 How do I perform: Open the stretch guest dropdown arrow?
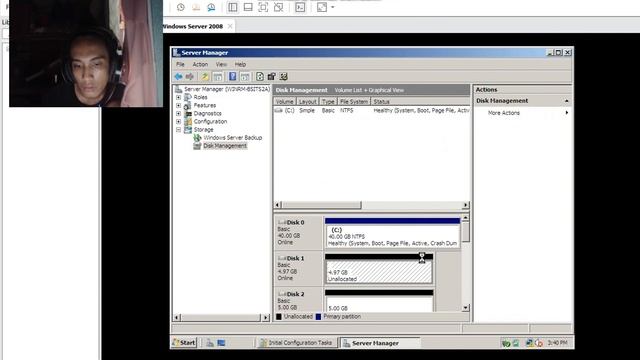332,7
